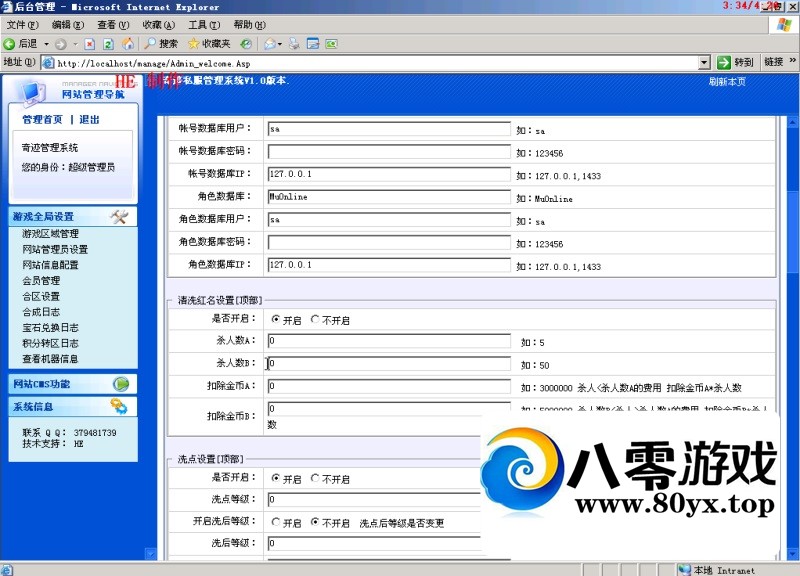Screen dimensions: 800x576
Task: Open the address bar dropdown arrow
Action: [704, 63]
